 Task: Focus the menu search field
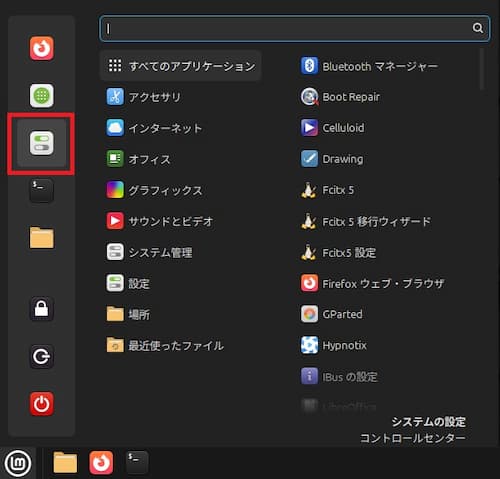click(x=295, y=28)
